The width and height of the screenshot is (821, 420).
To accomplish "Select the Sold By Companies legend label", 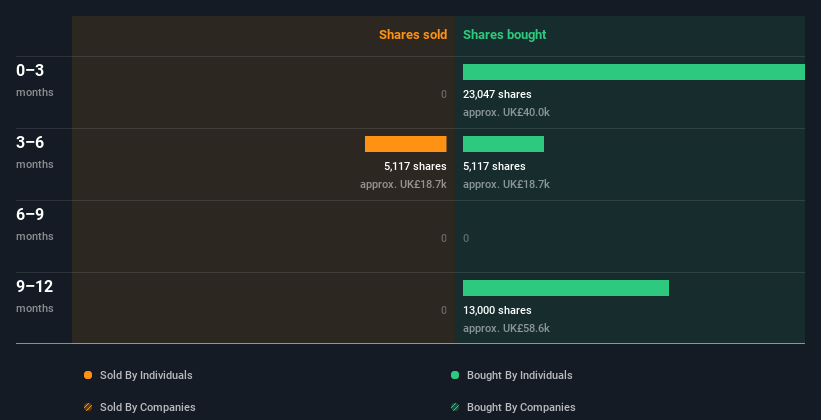I will click(x=148, y=407).
